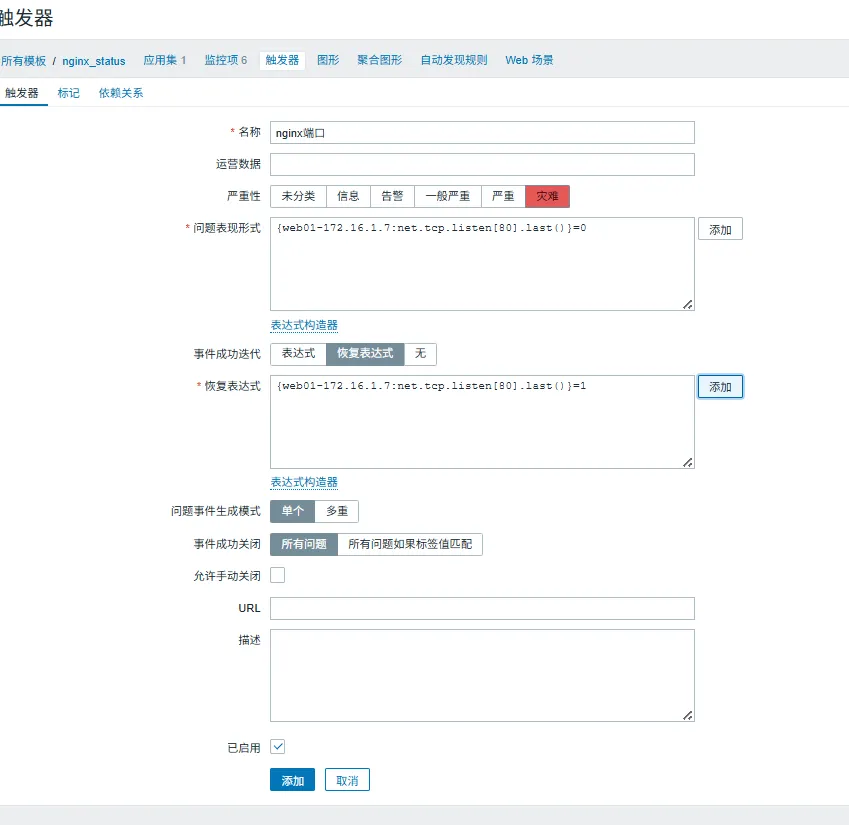Focus the URL text field
The image size is (849, 825).
(x=482, y=609)
